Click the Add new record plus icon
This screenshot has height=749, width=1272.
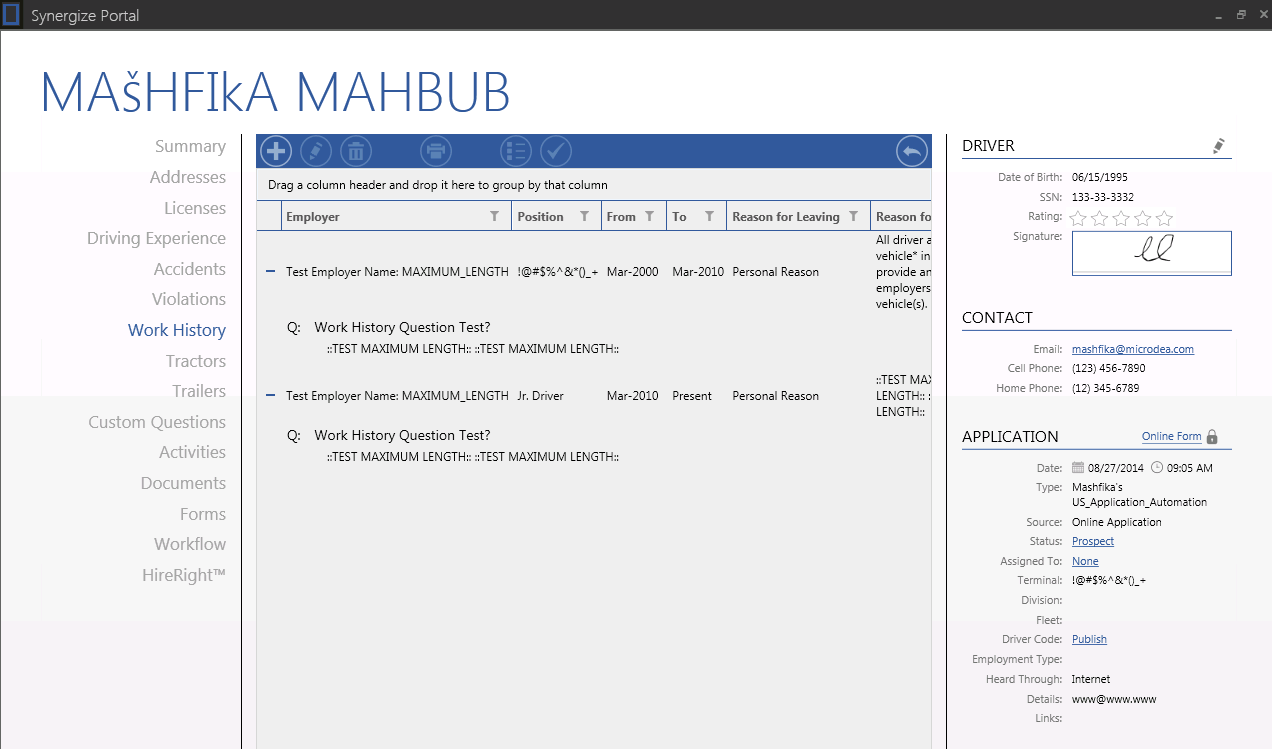coord(276,152)
